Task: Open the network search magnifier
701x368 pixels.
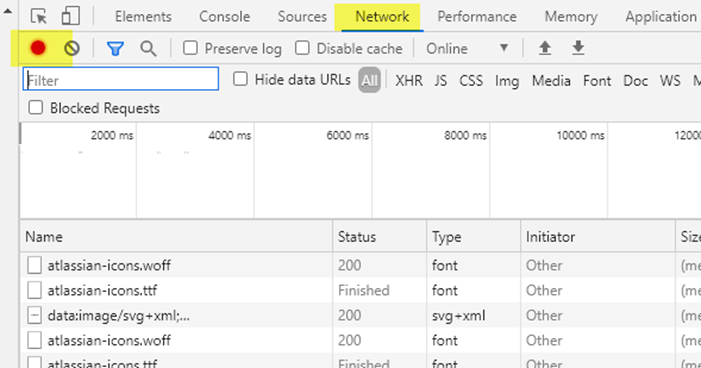Action: click(148, 48)
